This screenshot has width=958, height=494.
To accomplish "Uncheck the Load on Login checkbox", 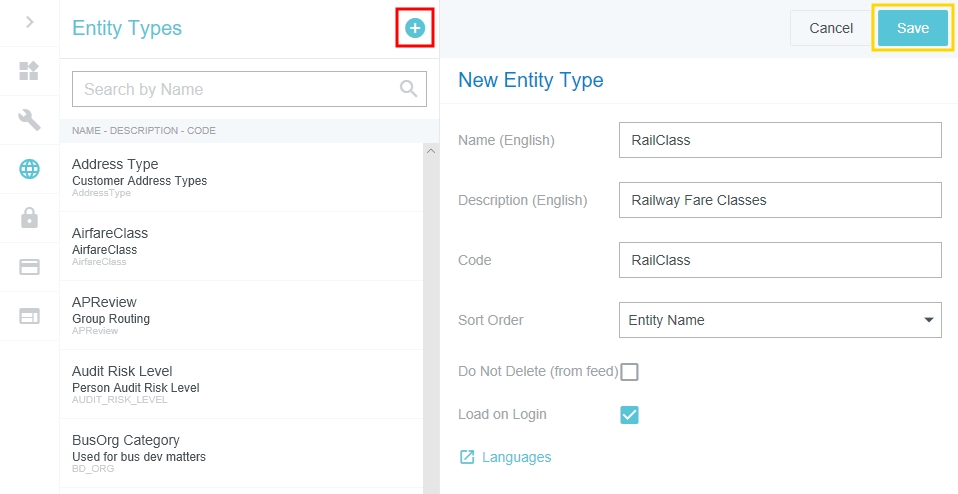I will click(x=629, y=414).
